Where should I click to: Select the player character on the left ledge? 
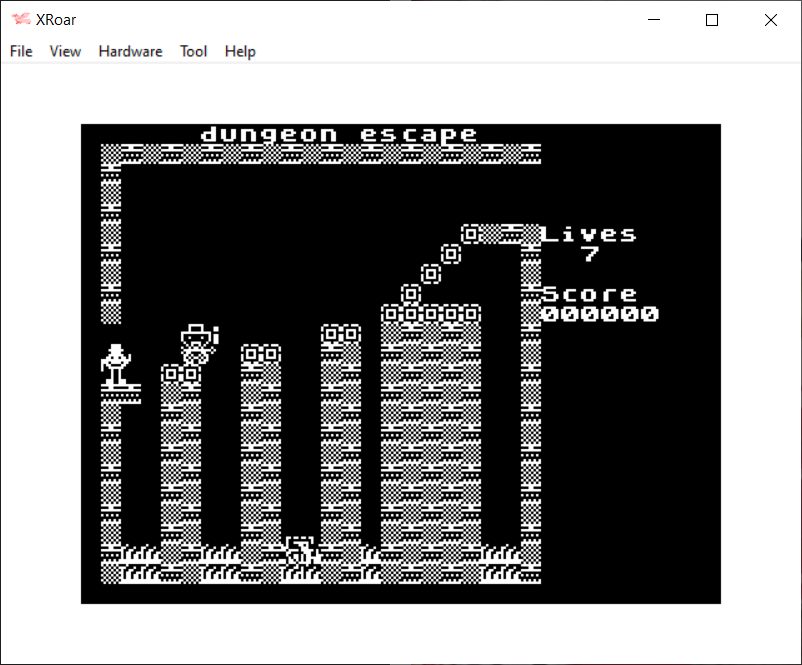117,365
